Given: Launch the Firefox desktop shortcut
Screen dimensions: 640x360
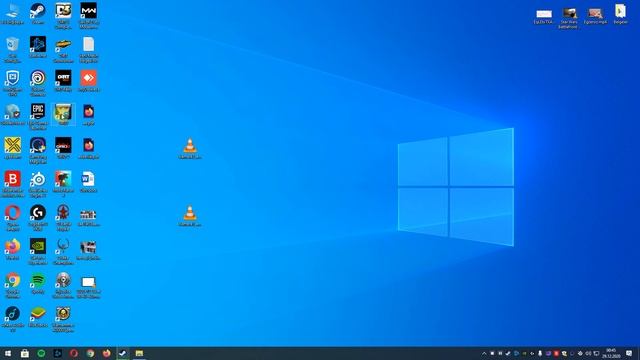Looking at the screenshot, I should [13, 249].
